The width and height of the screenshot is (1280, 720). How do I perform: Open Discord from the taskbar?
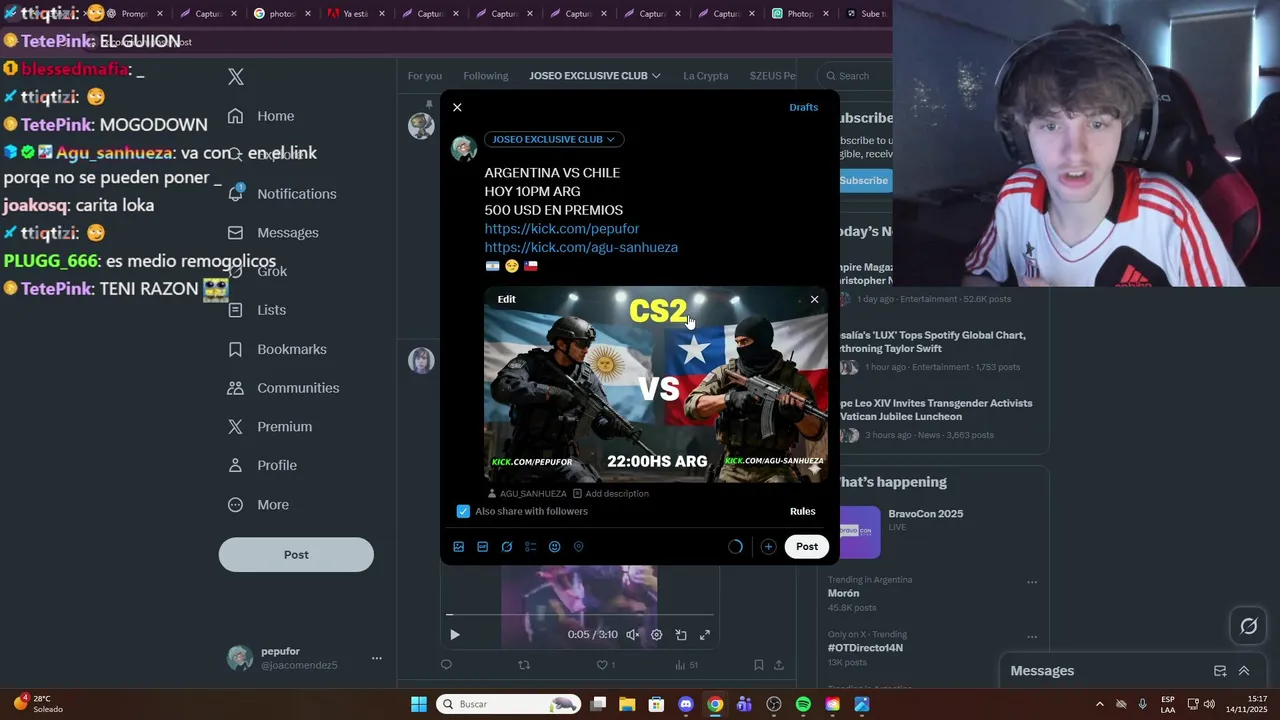click(x=685, y=705)
